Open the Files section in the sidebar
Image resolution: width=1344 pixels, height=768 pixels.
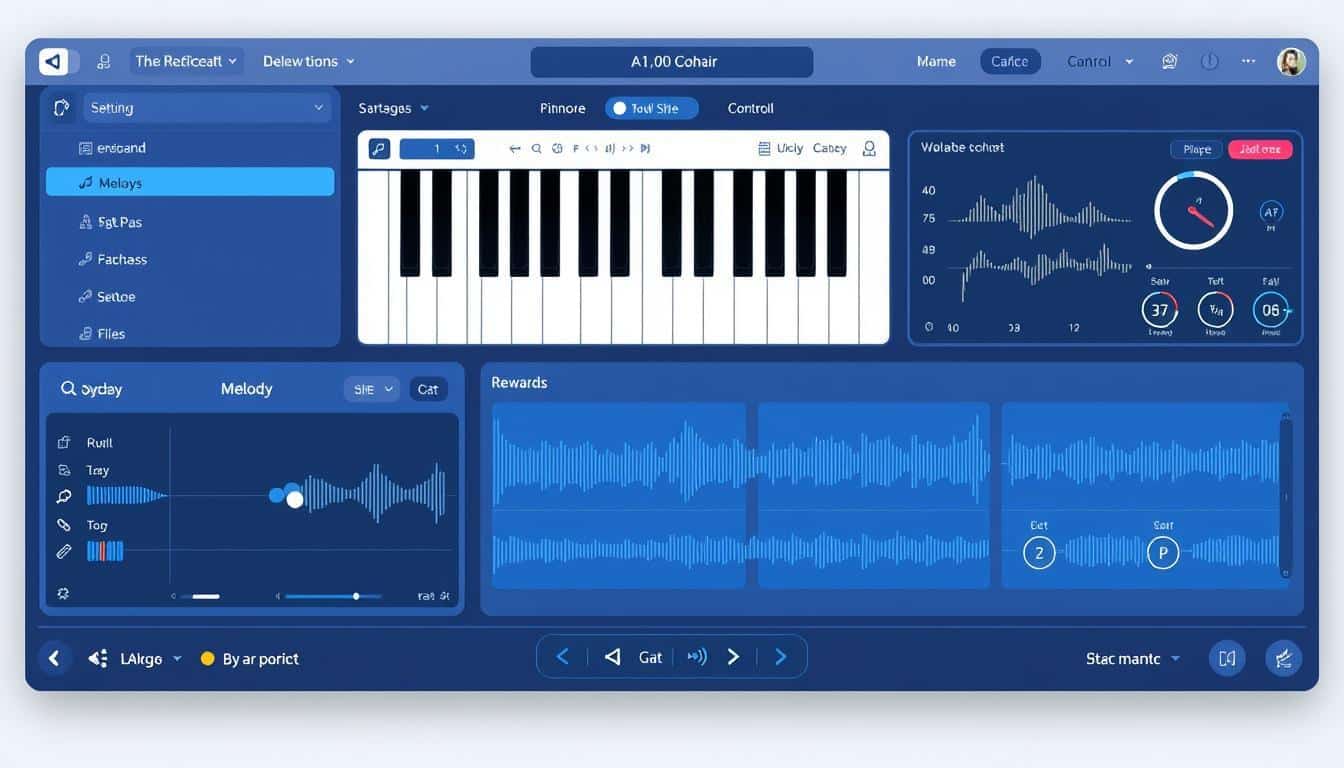(107, 333)
